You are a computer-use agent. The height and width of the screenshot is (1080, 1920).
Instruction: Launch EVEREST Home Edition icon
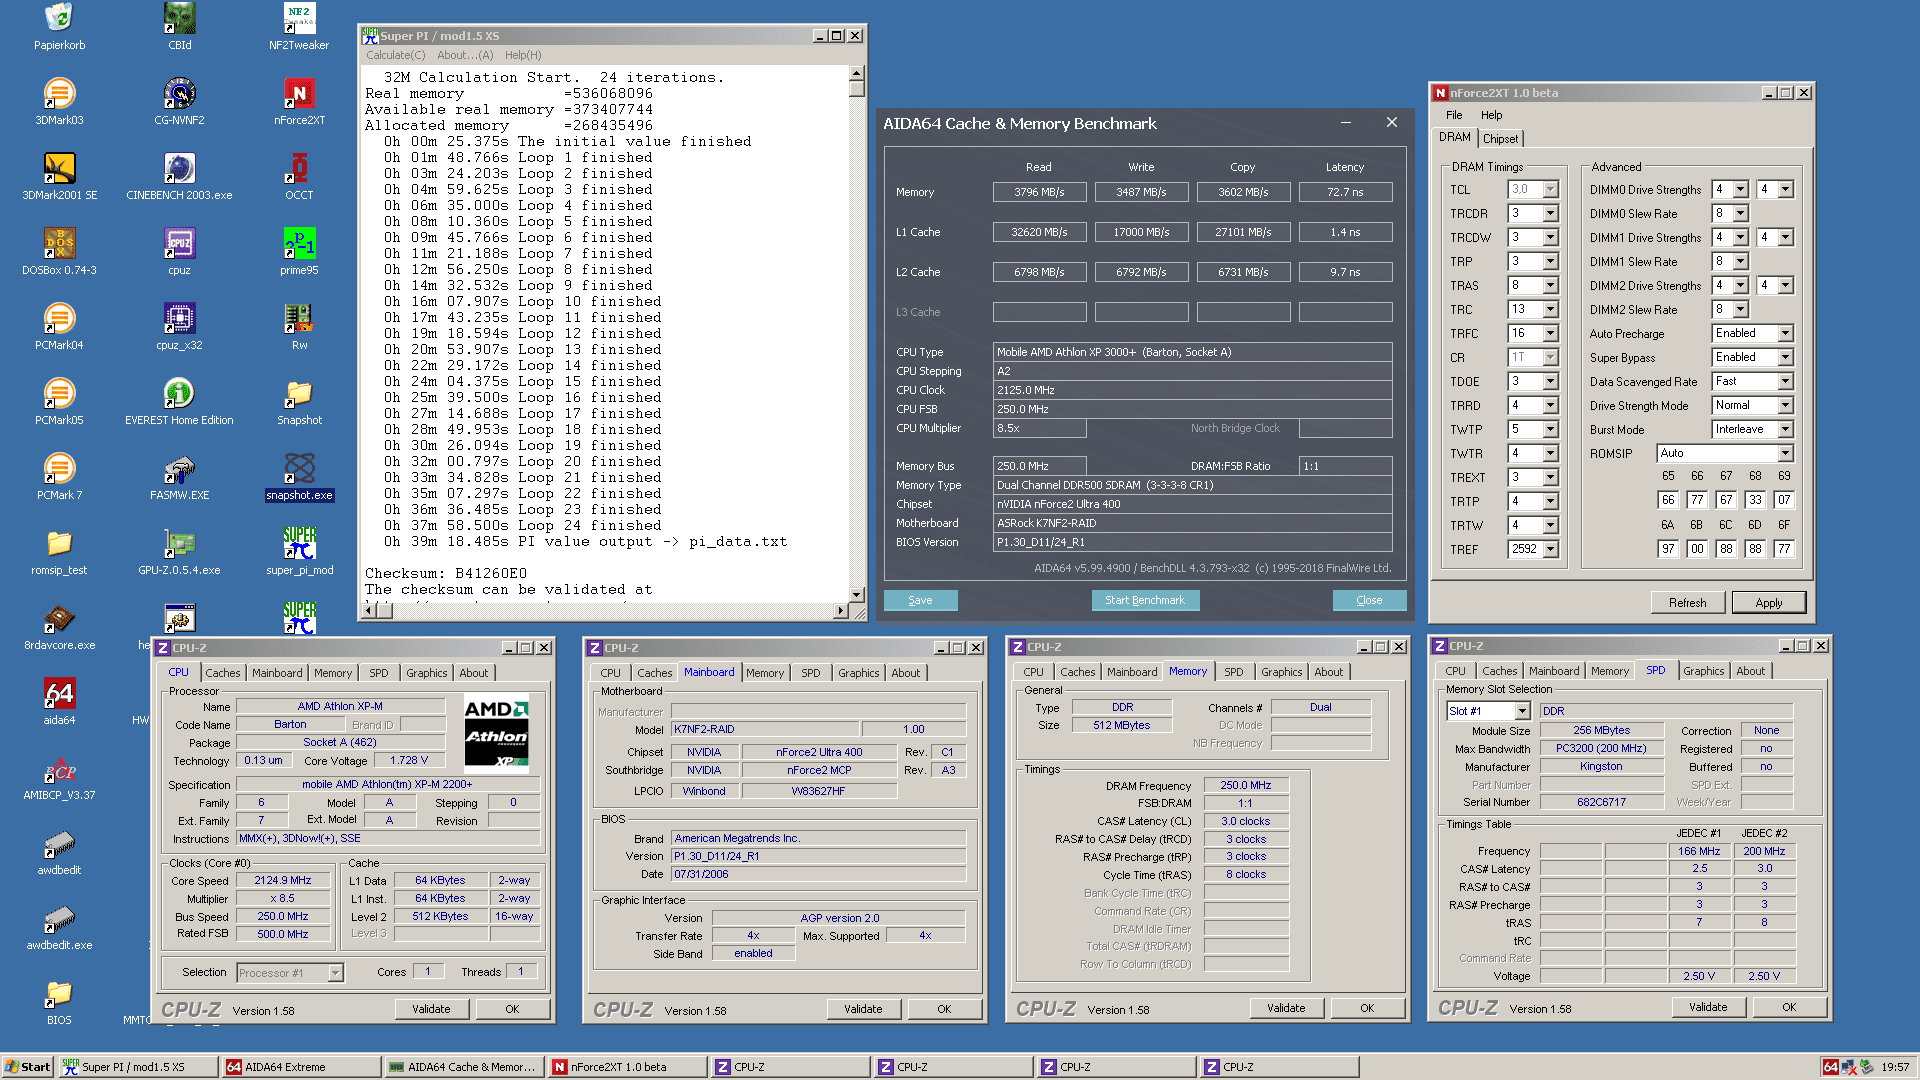[x=179, y=402]
